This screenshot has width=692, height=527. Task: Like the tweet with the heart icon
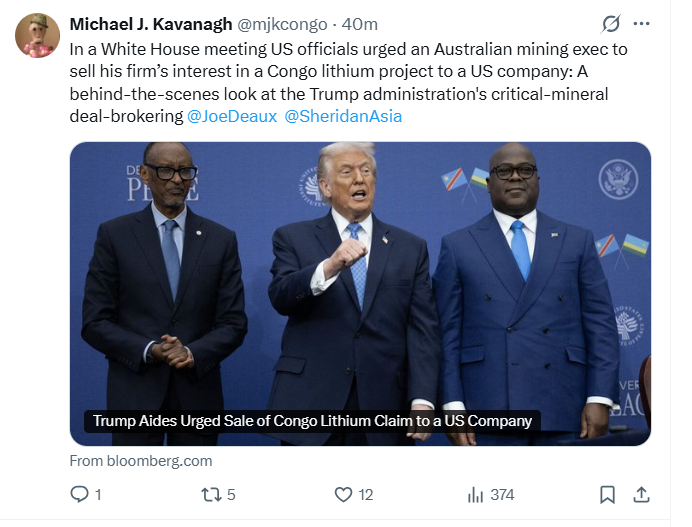click(x=343, y=494)
